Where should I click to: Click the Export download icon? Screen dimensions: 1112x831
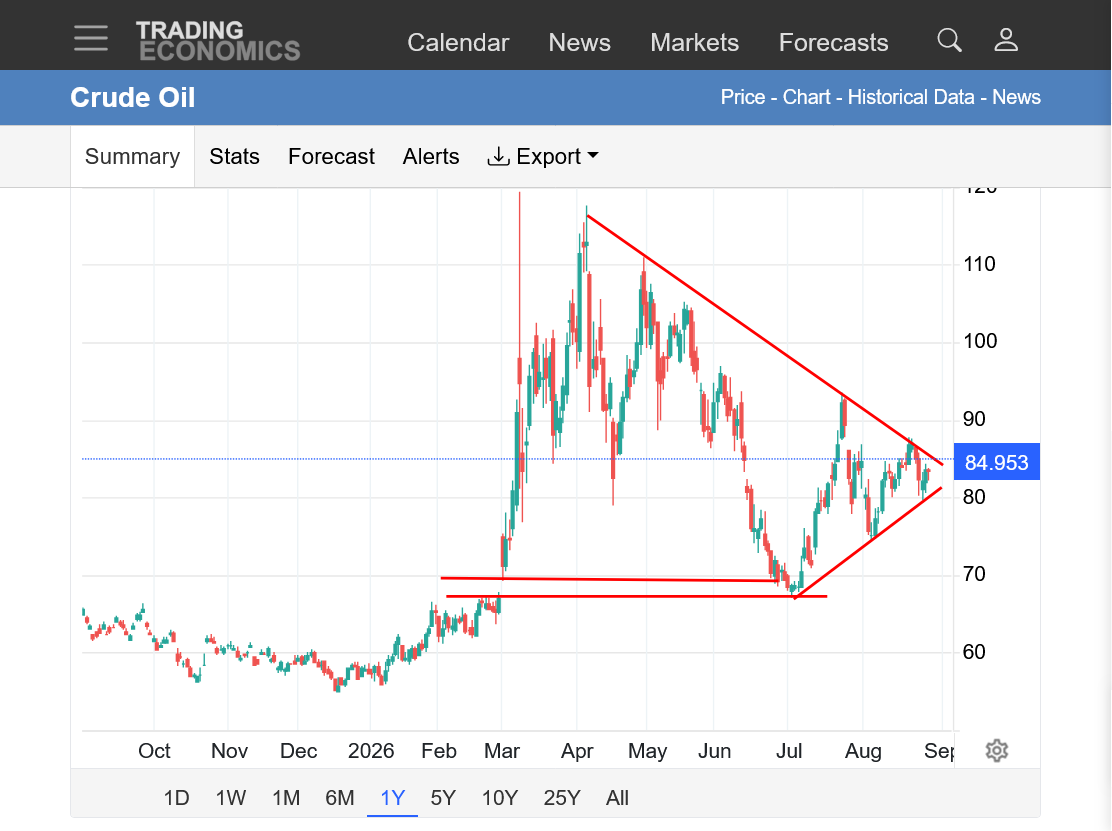[499, 156]
